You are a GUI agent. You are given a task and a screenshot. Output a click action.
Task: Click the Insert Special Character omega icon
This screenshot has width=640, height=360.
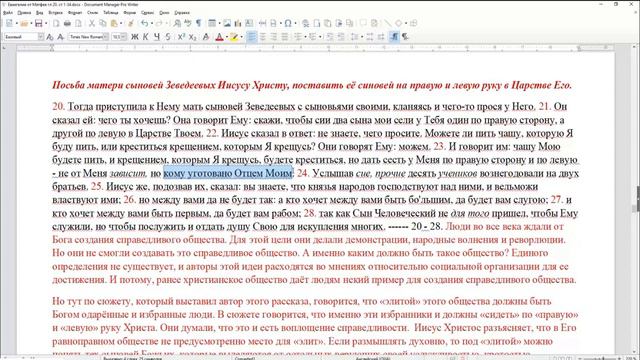(x=288, y=24)
